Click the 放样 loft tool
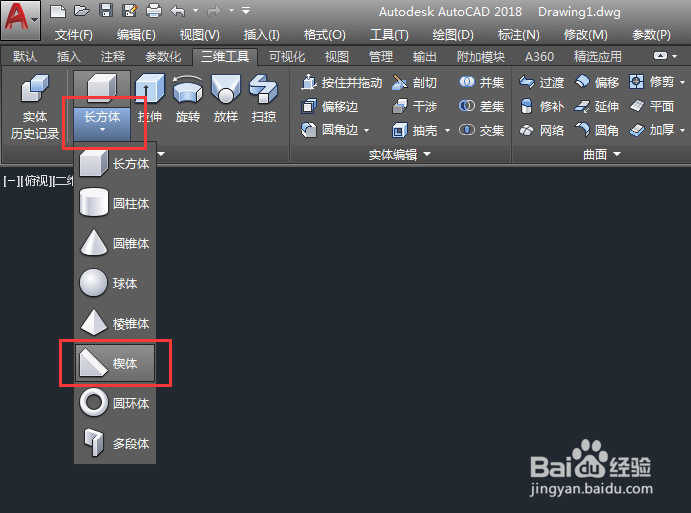The image size is (691, 513). (x=226, y=98)
